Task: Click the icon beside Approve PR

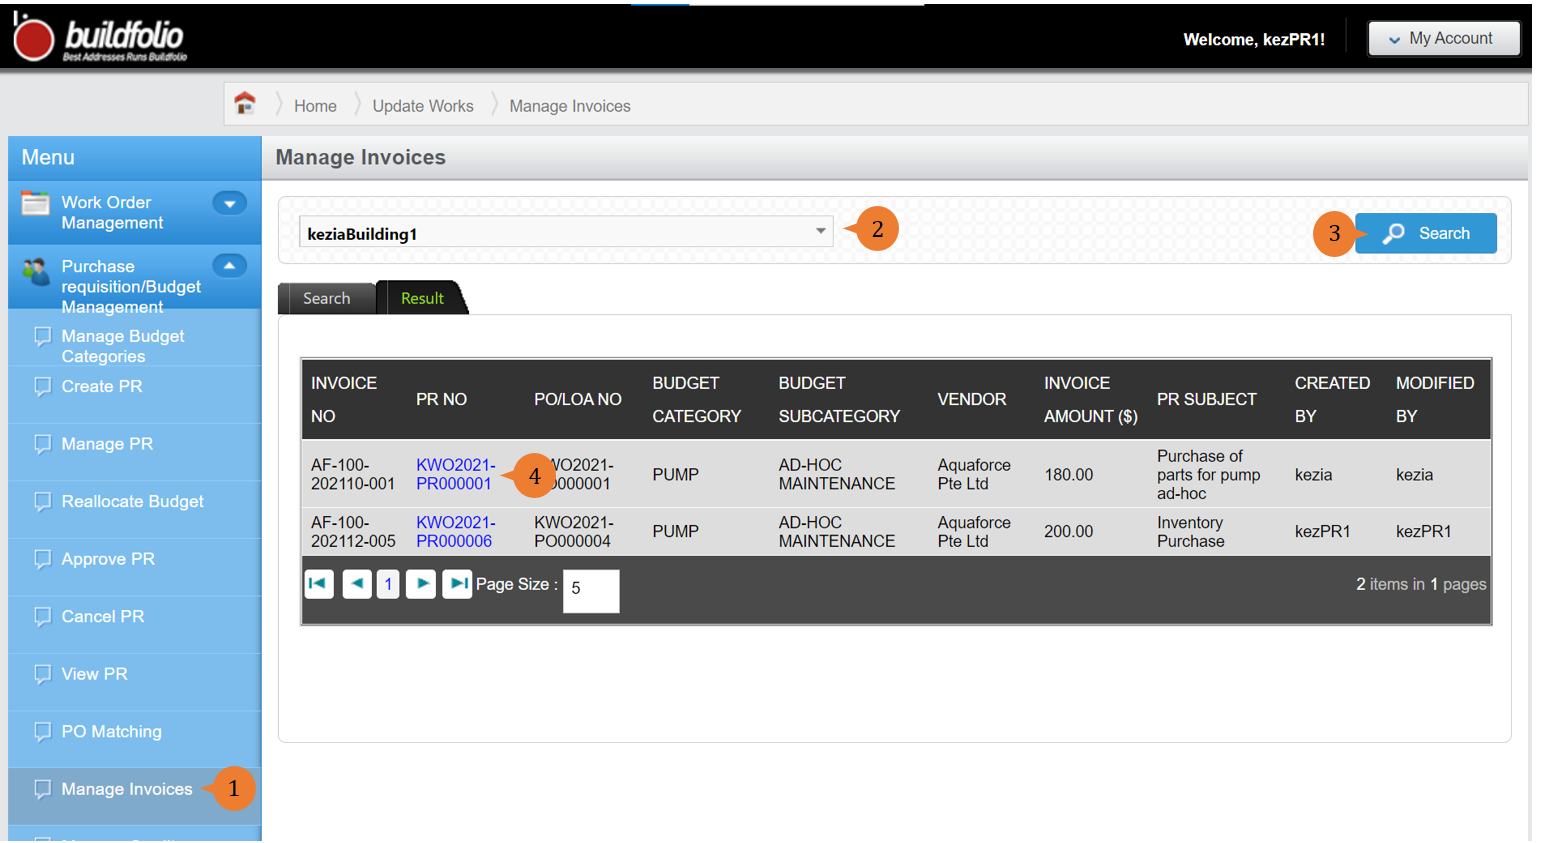Action: point(42,559)
